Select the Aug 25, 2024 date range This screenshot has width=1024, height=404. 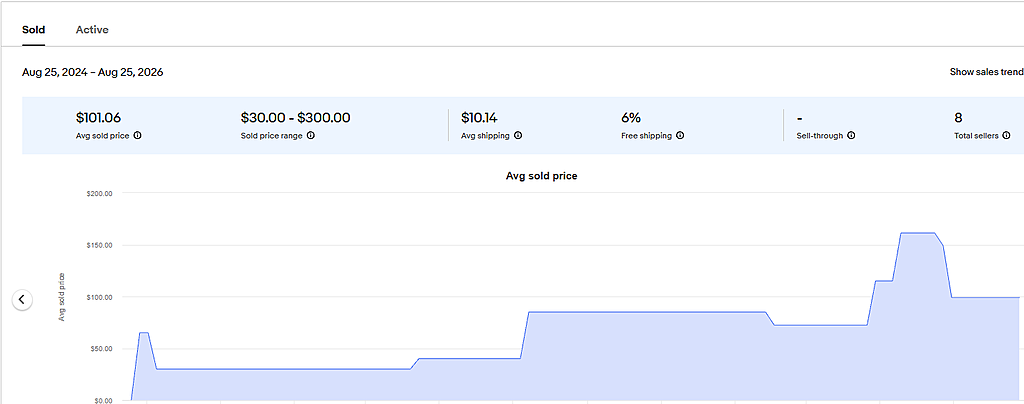pyautogui.click(x=93, y=72)
